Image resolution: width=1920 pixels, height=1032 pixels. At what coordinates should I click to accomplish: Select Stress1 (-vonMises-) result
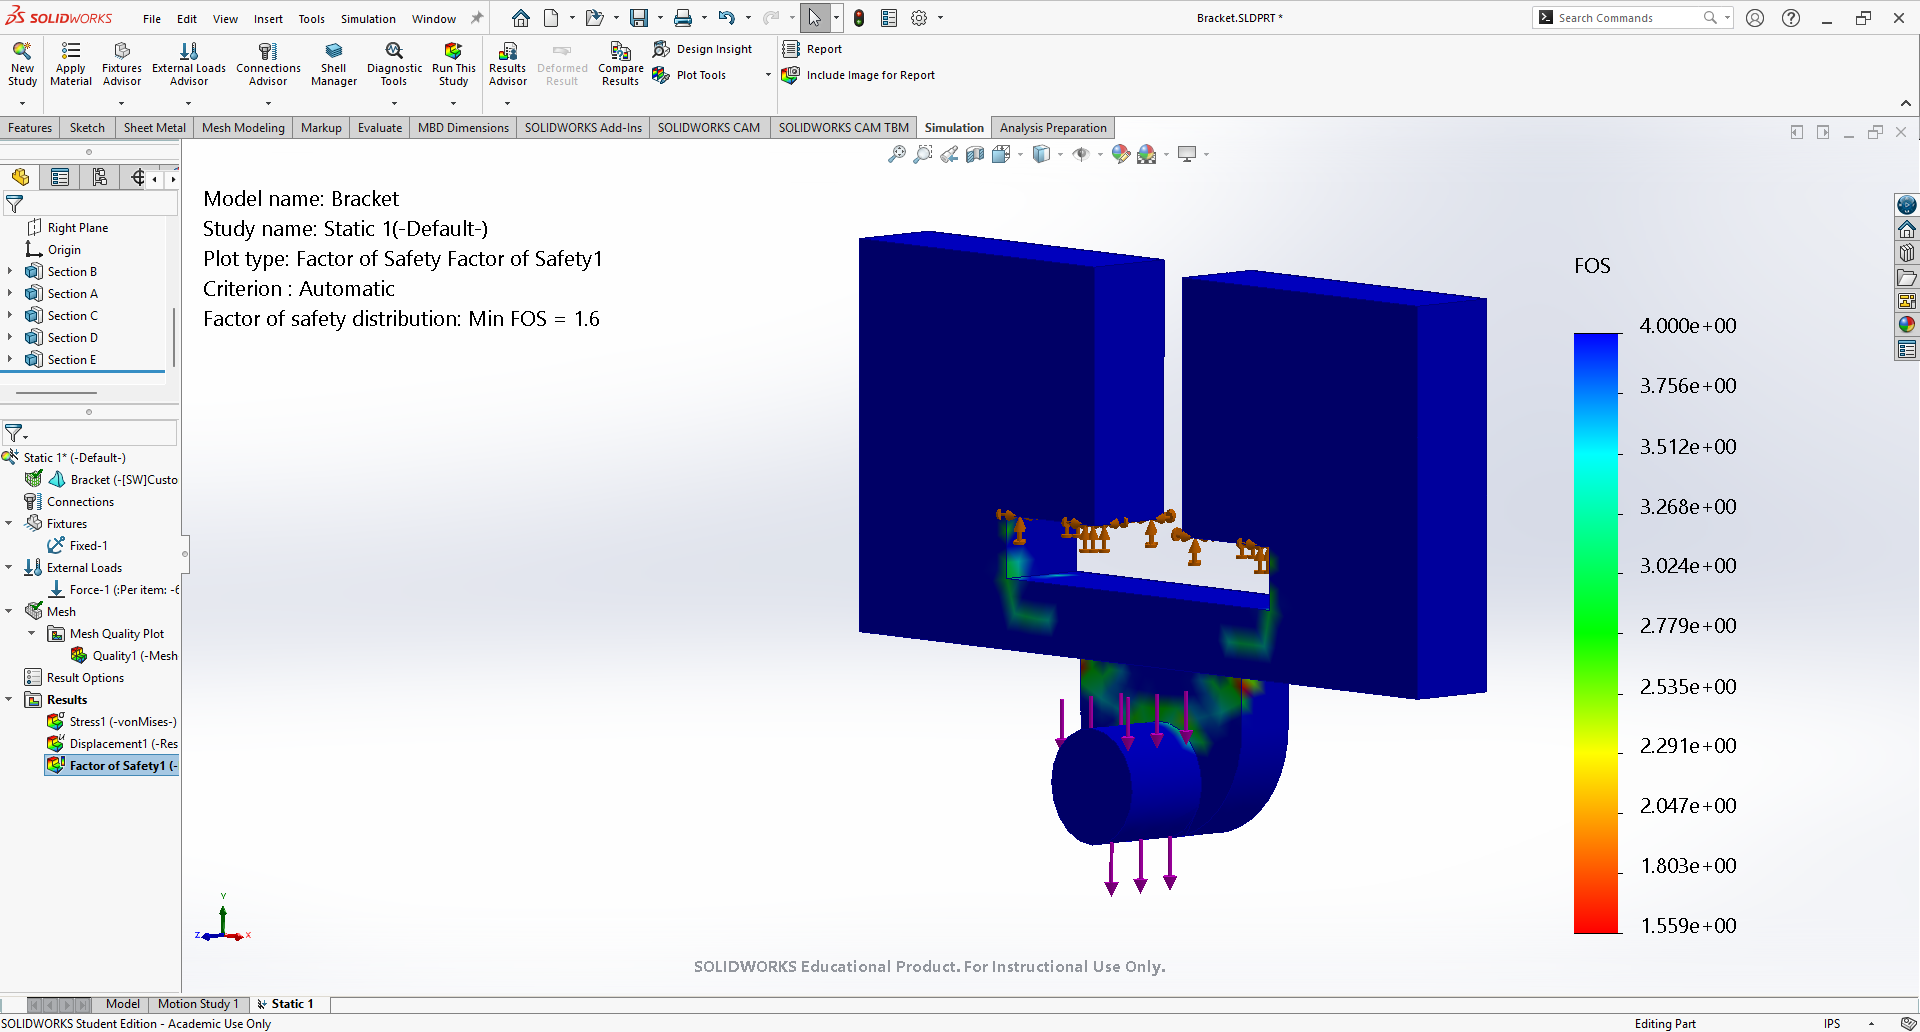coord(112,721)
